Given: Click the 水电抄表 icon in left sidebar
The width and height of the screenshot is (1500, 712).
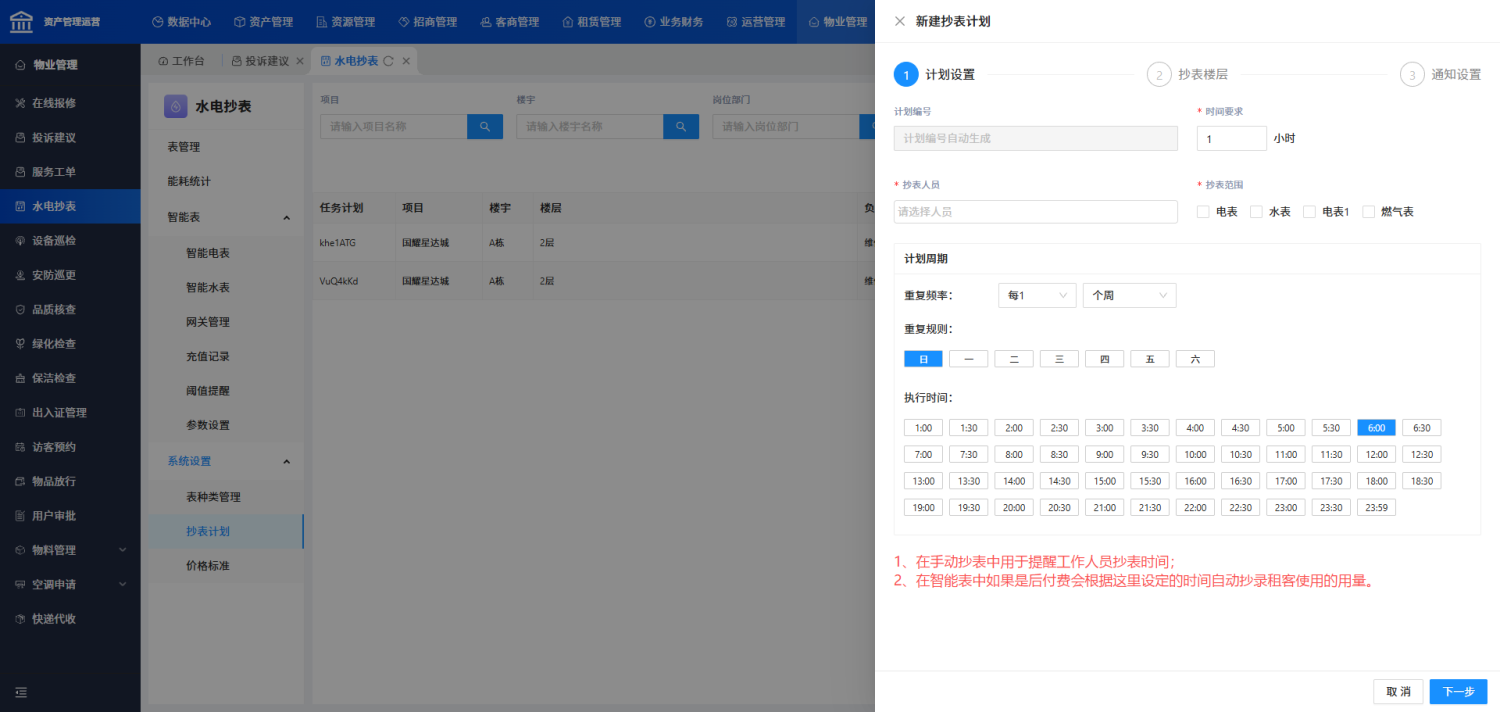Looking at the screenshot, I should (20, 207).
